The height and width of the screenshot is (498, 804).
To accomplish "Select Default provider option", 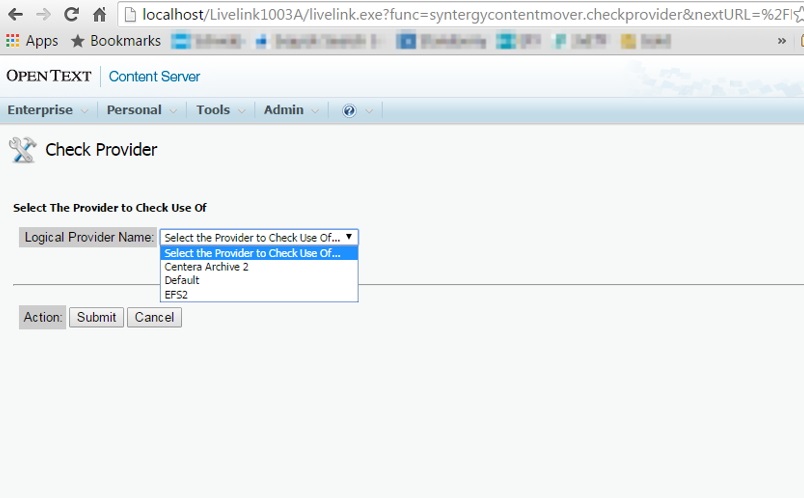I will click(182, 281).
